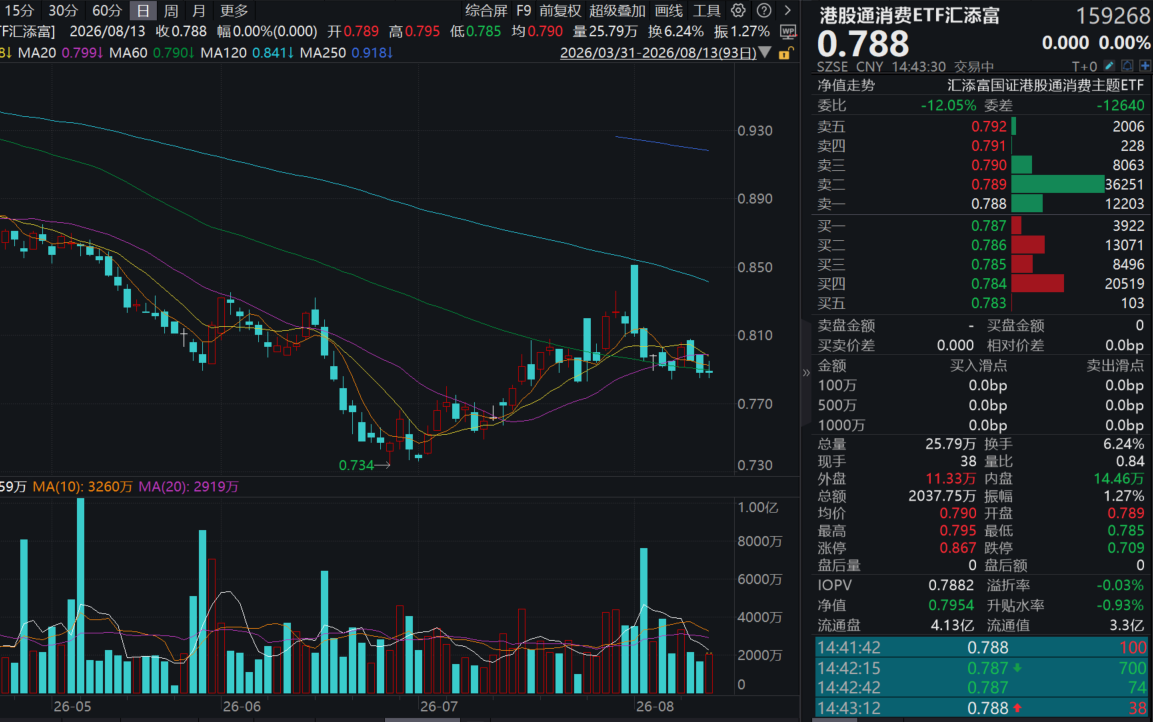Click the volume MA(10): 3260万 label
The height and width of the screenshot is (722, 1153).
coord(82,487)
